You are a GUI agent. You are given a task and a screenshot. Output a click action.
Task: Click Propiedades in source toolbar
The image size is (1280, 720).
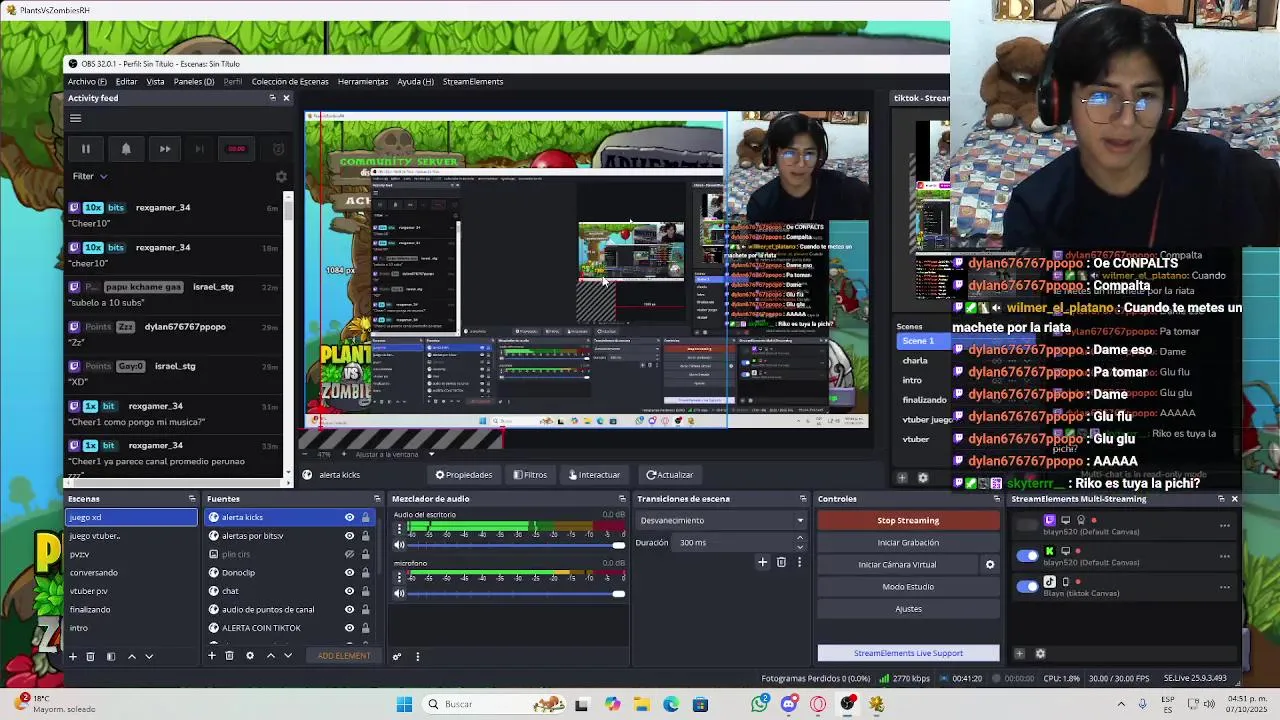click(x=463, y=475)
